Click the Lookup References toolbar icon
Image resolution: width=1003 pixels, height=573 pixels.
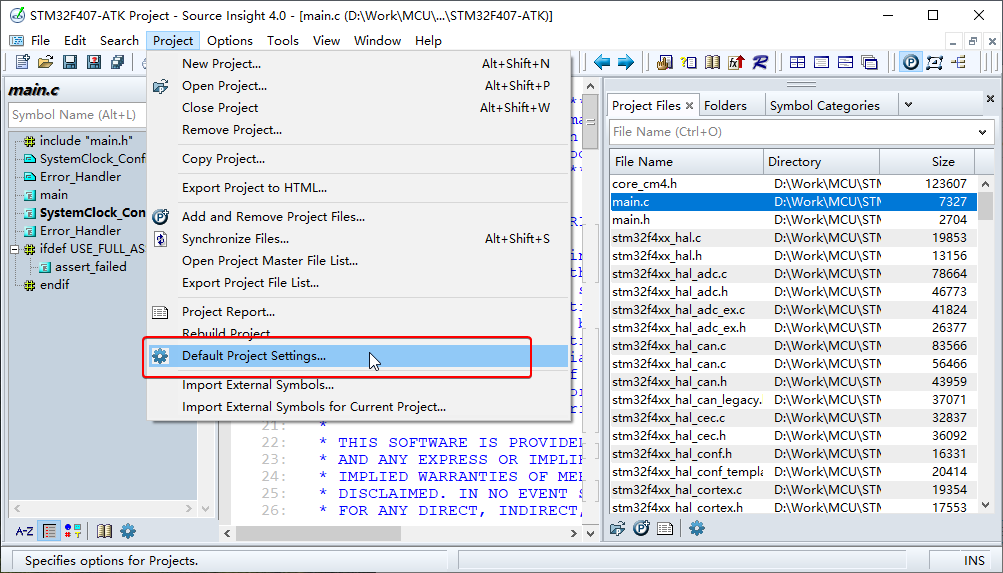point(689,62)
